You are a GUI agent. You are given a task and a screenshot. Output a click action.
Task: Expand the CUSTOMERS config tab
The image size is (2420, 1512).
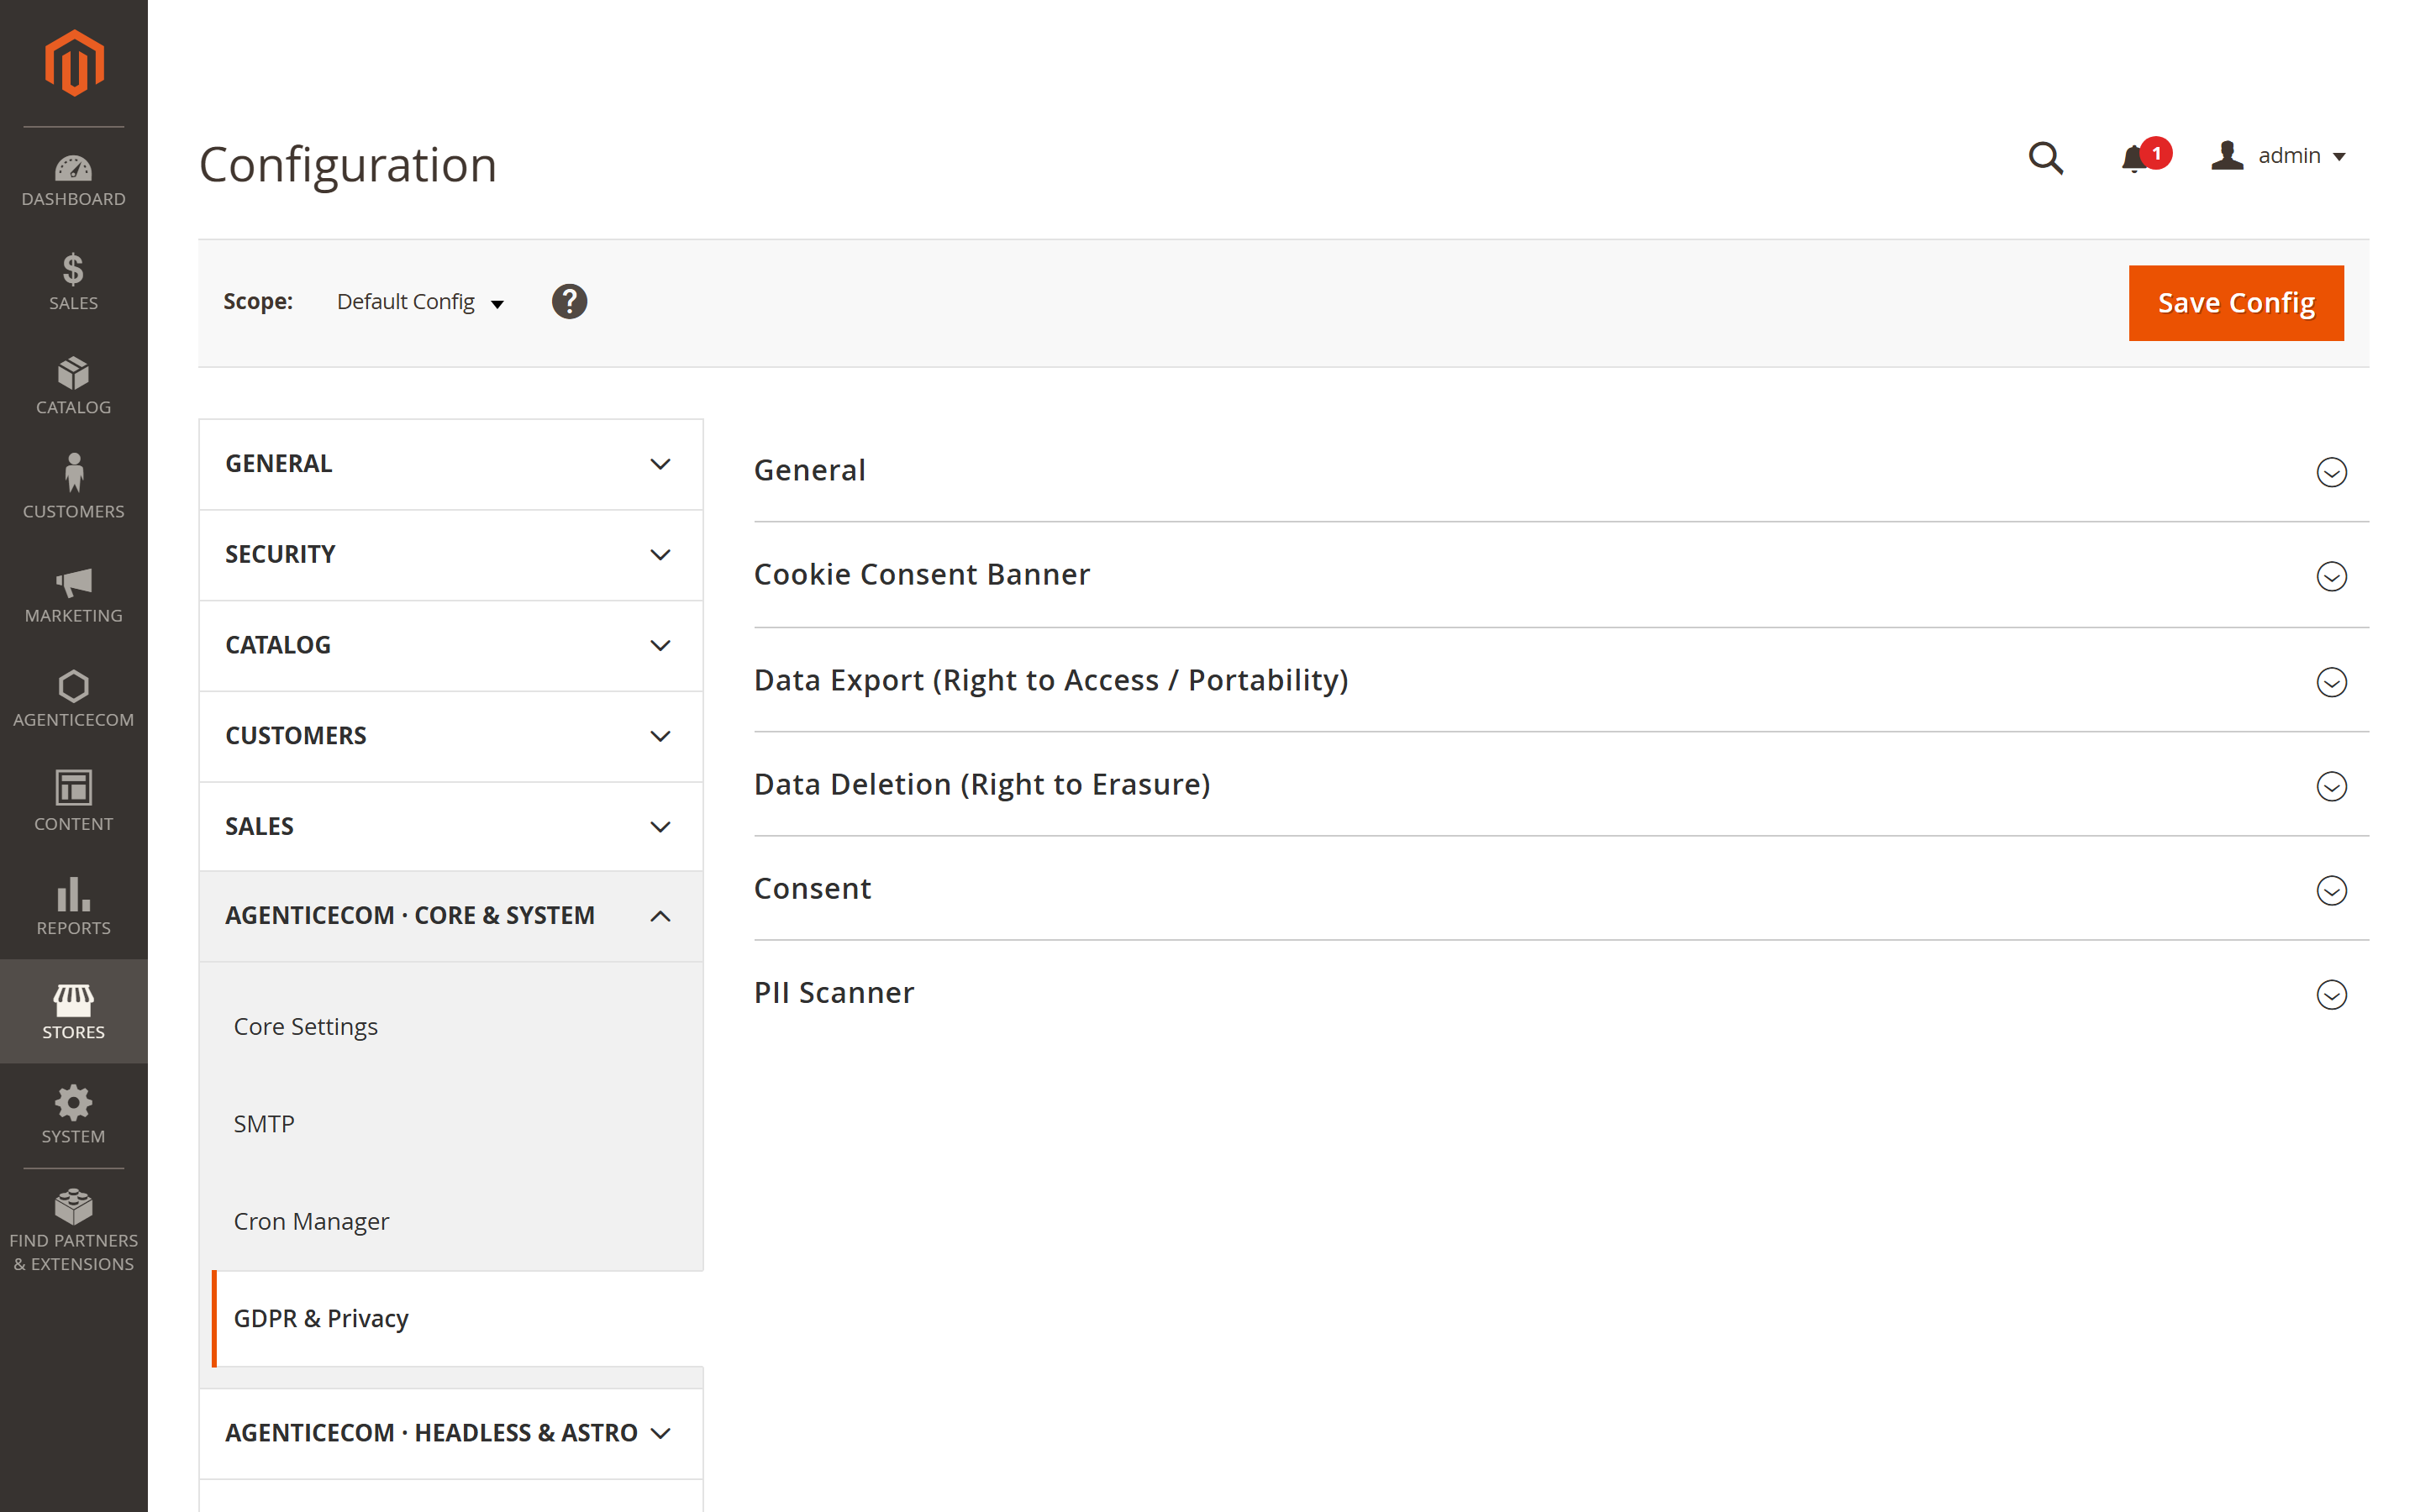[450, 736]
